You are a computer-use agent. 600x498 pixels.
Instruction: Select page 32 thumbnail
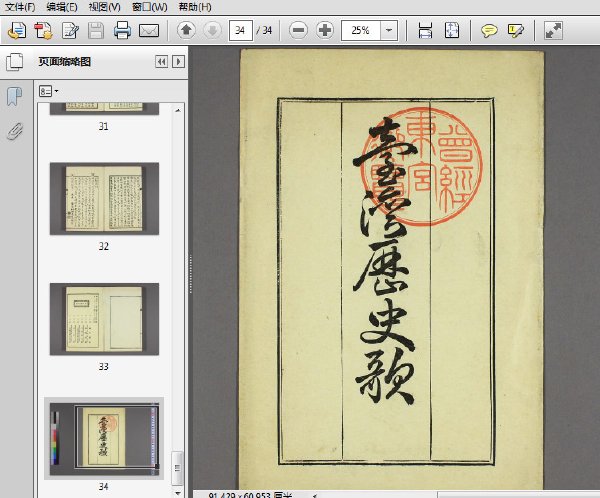pyautogui.click(x=104, y=199)
